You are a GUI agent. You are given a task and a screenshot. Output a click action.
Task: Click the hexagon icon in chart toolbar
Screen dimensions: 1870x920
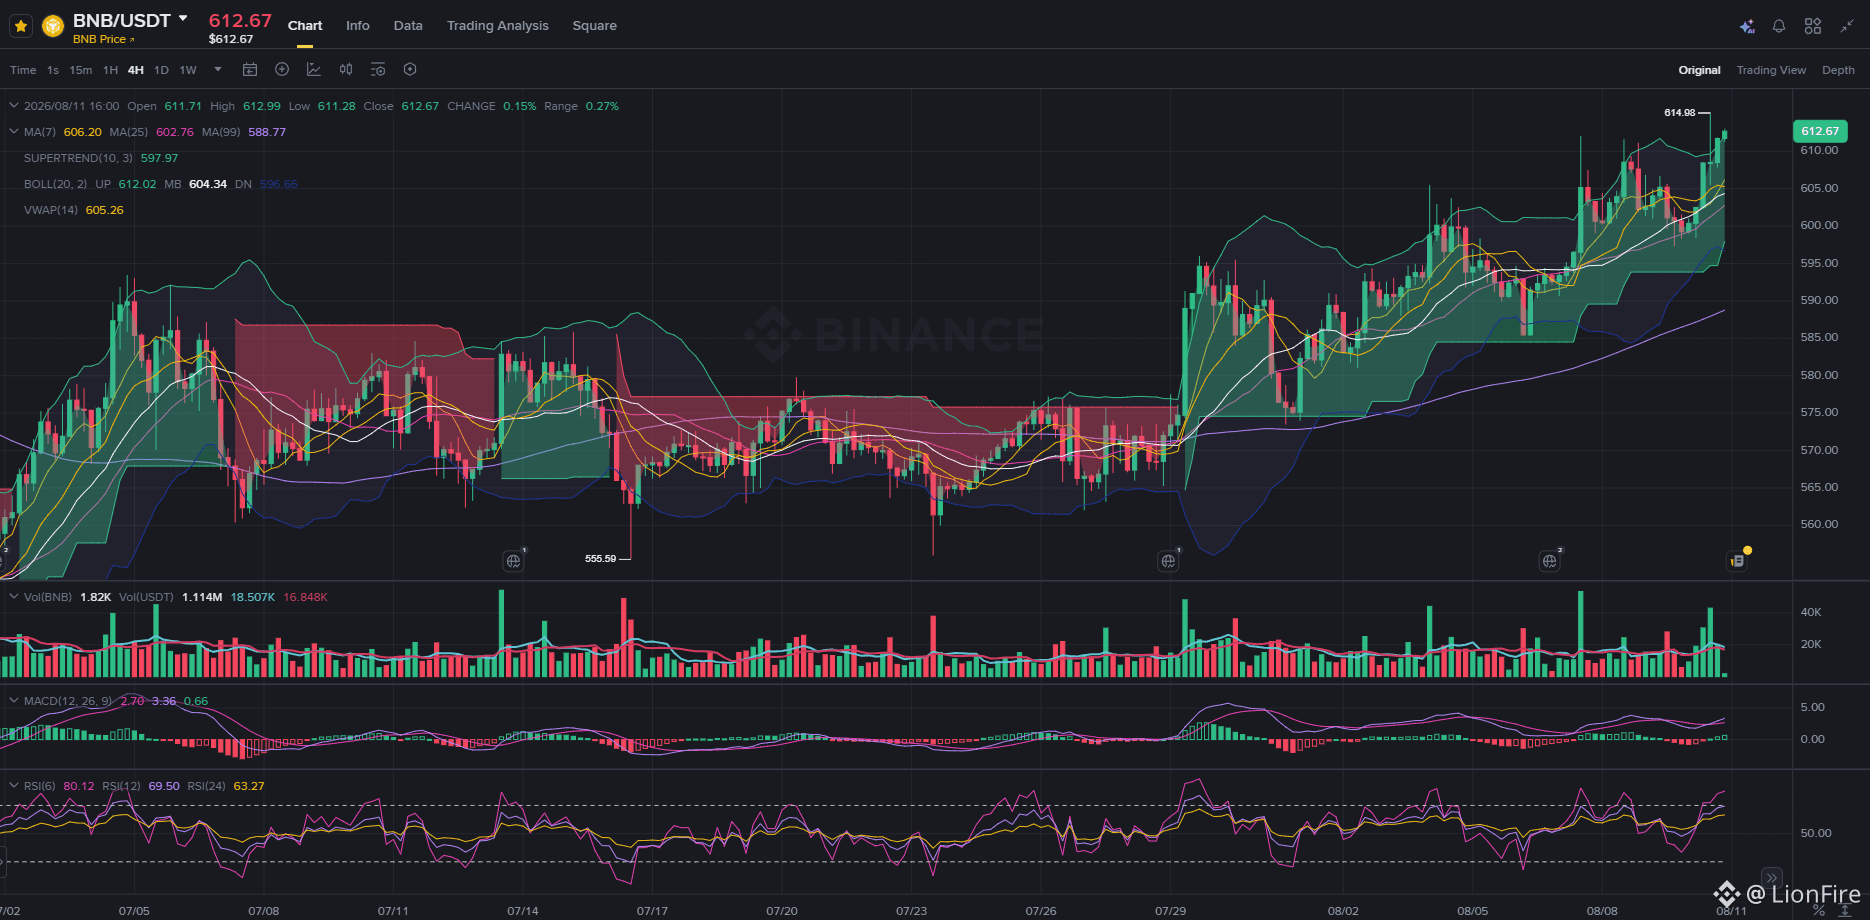[410, 69]
